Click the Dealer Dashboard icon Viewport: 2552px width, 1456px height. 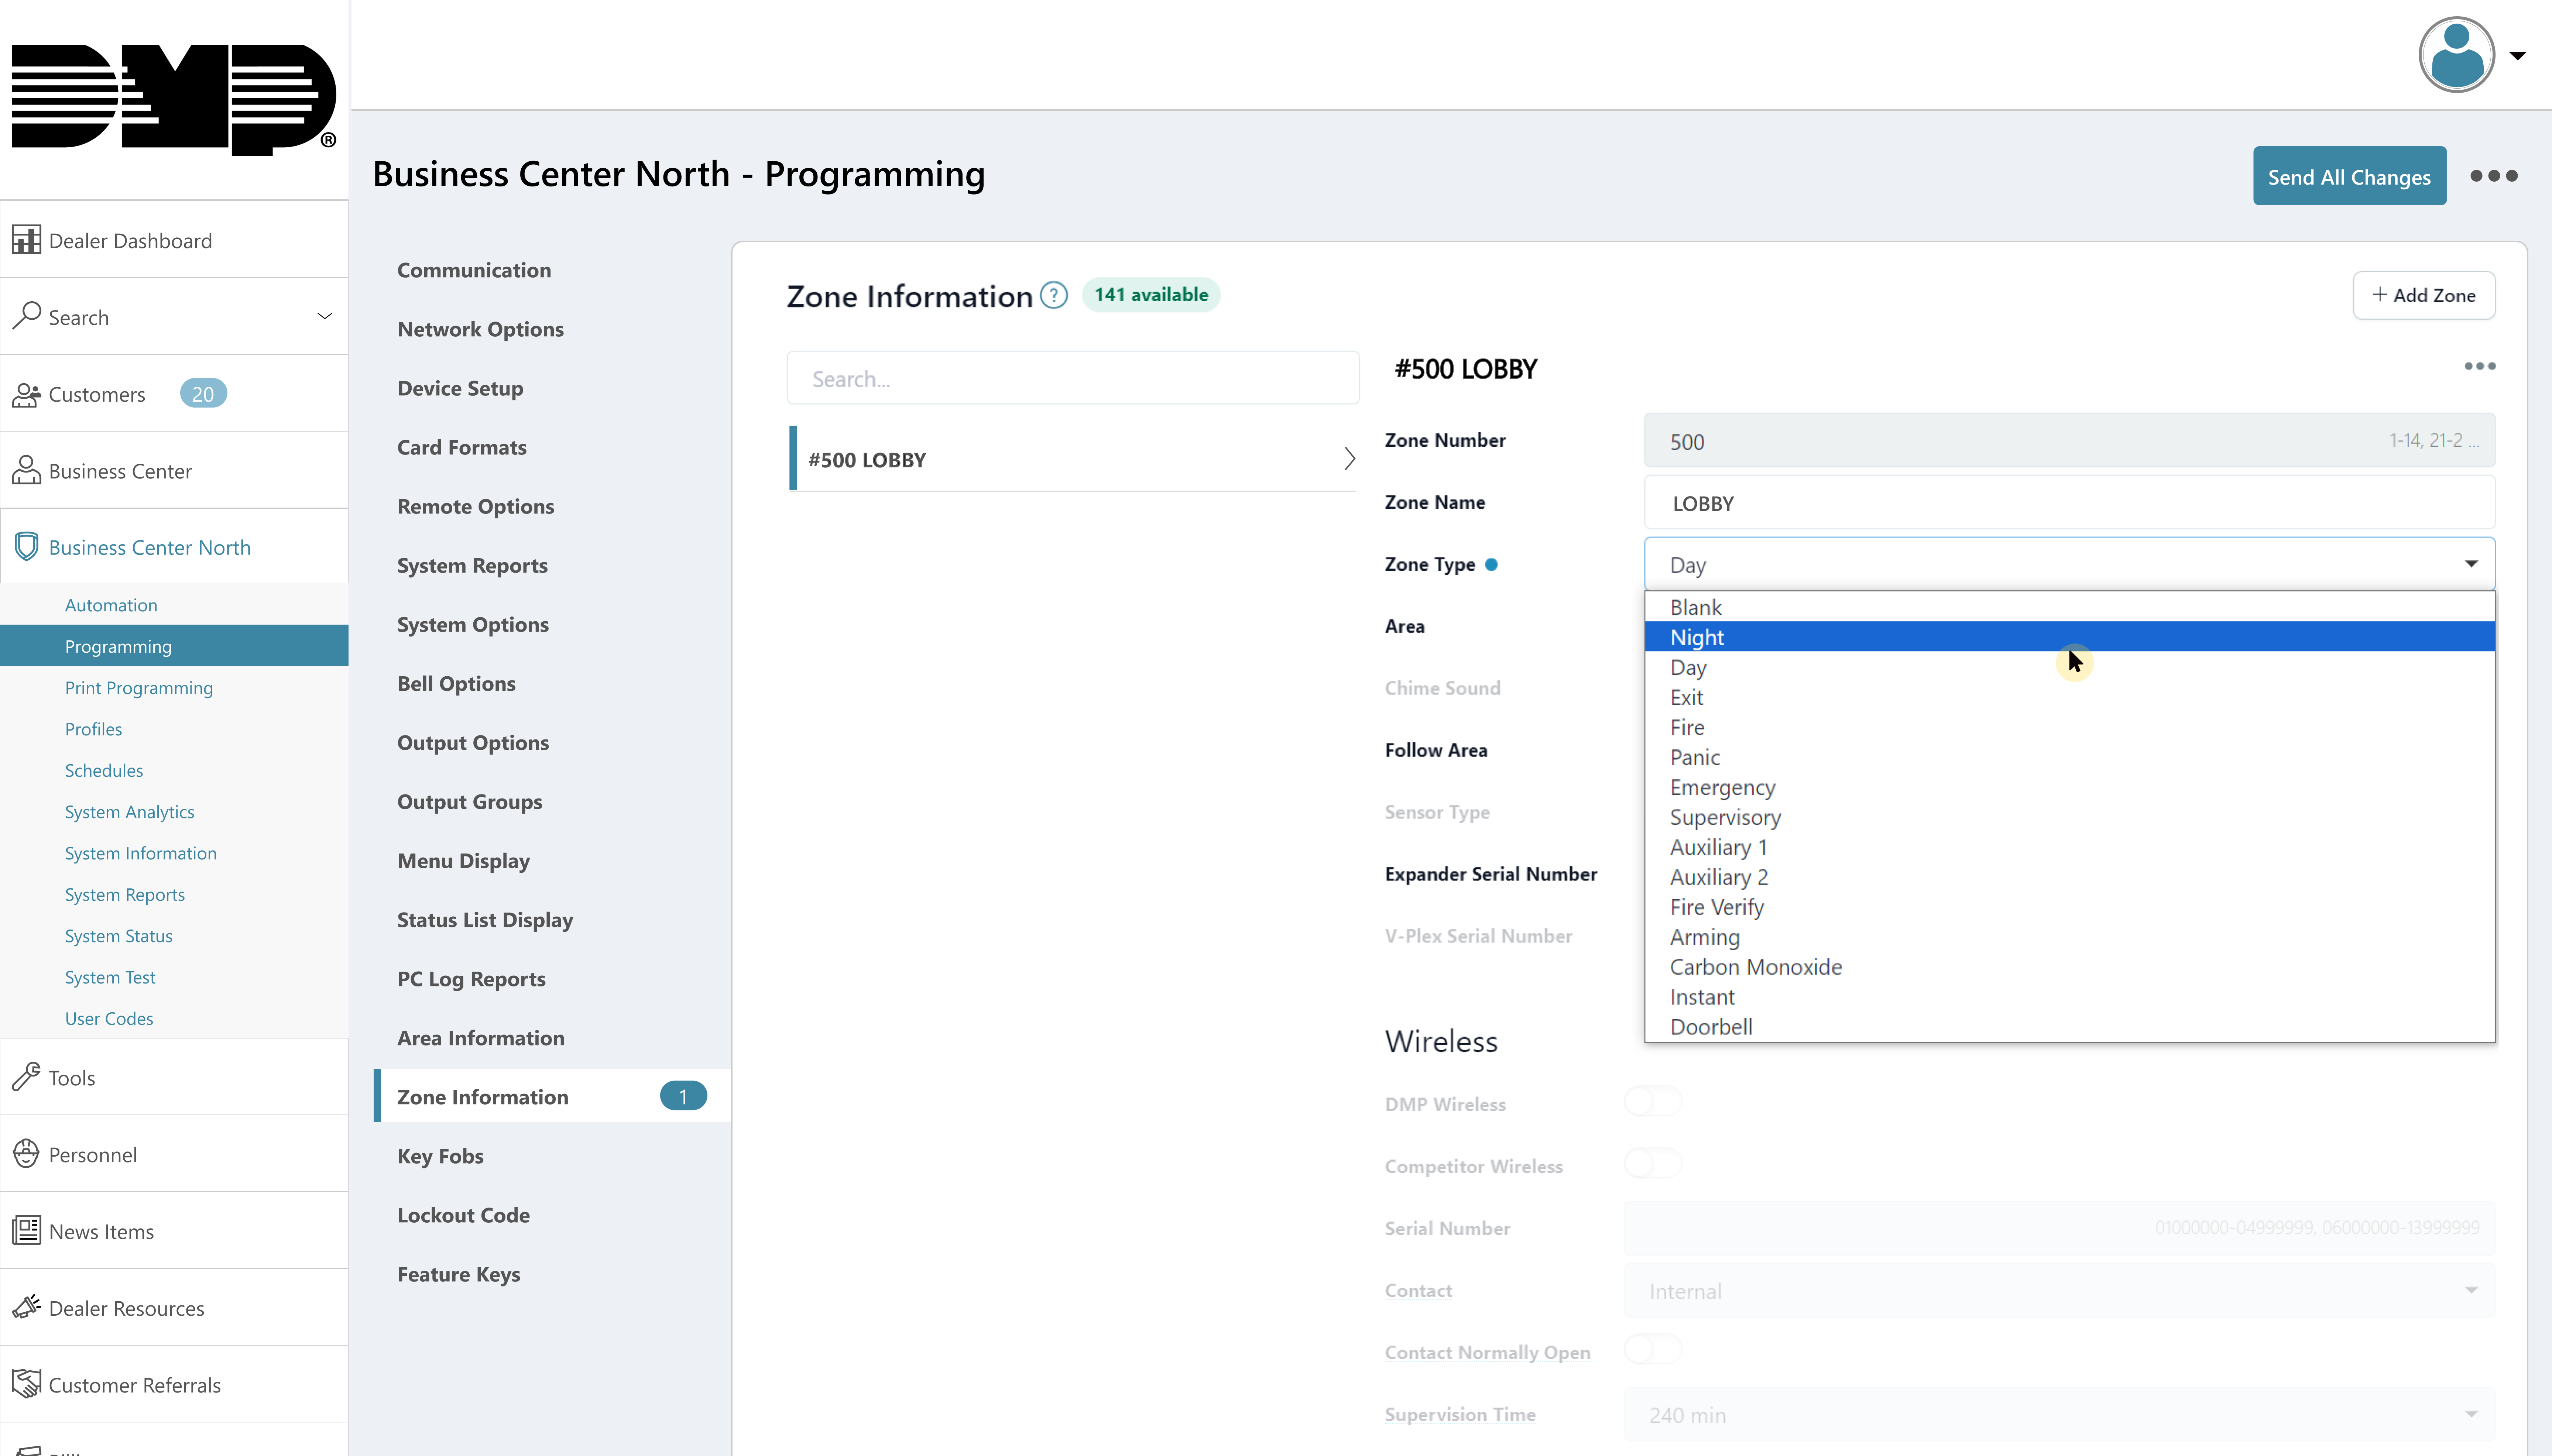(26, 240)
